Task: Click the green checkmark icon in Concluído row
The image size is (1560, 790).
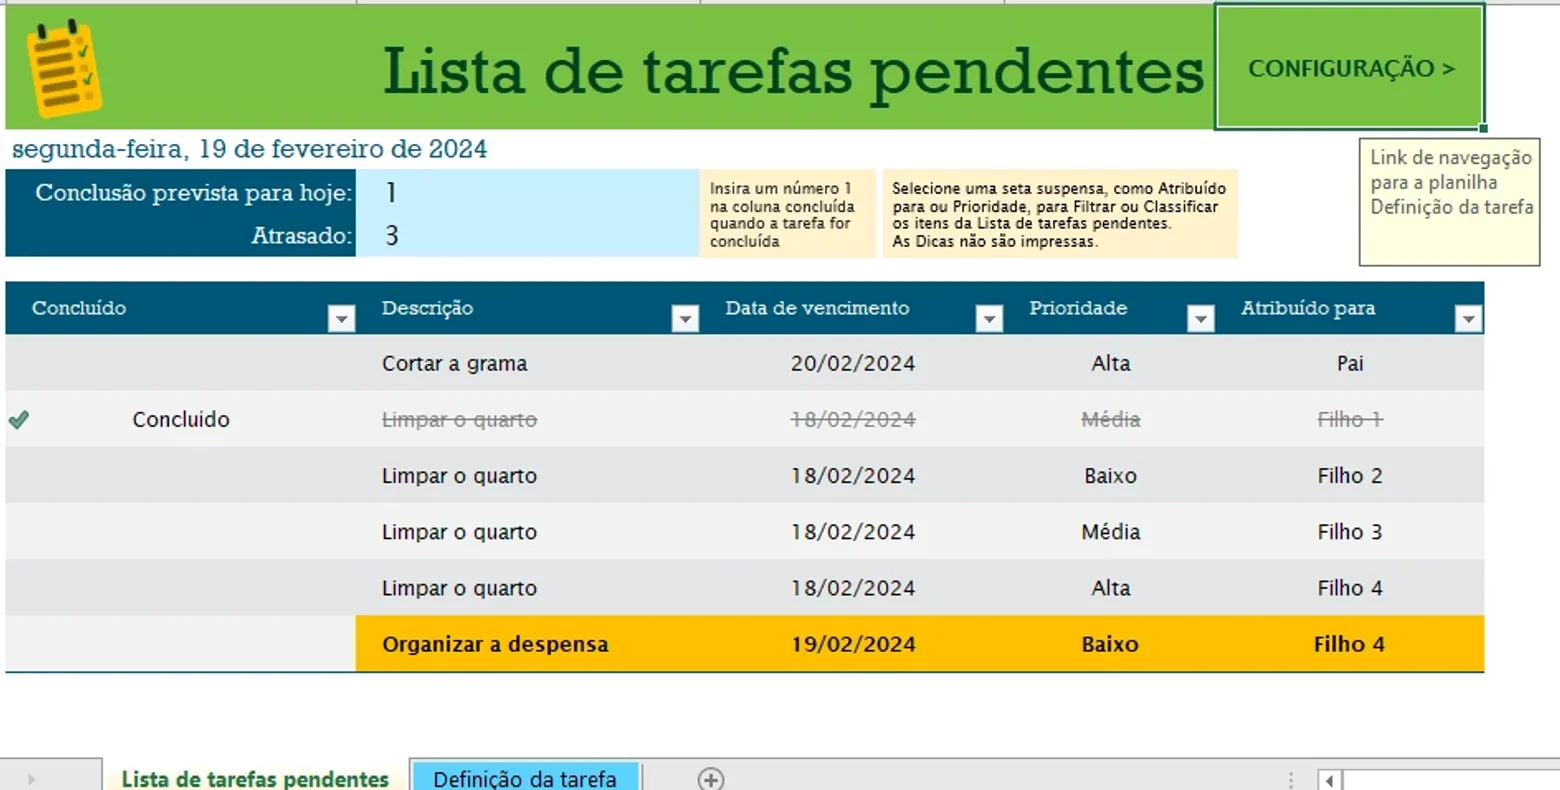Action: point(18,420)
